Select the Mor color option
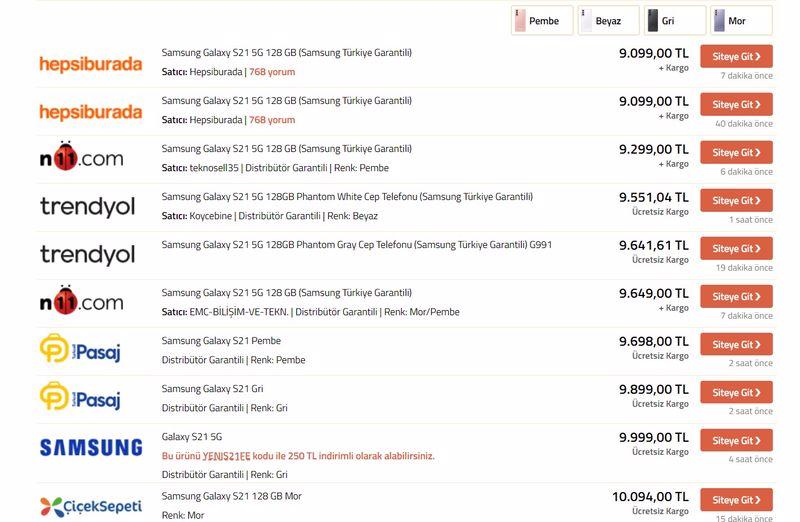Image resolution: width=800 pixels, height=522 pixels. coord(741,21)
